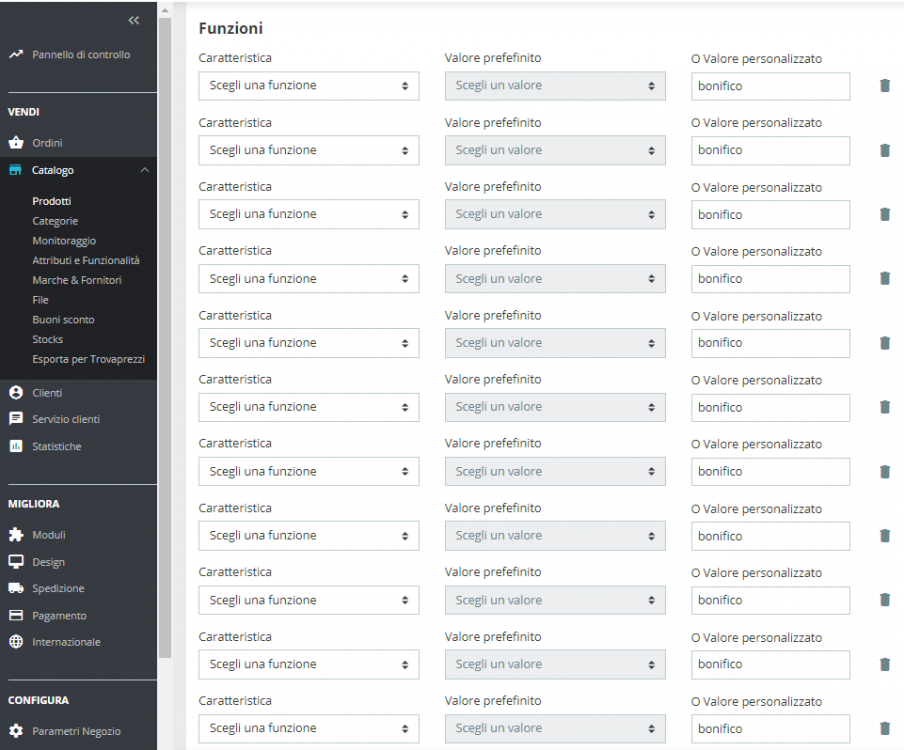Click the Clienti person icon
This screenshot has height=750, width=904.
click(x=16, y=393)
